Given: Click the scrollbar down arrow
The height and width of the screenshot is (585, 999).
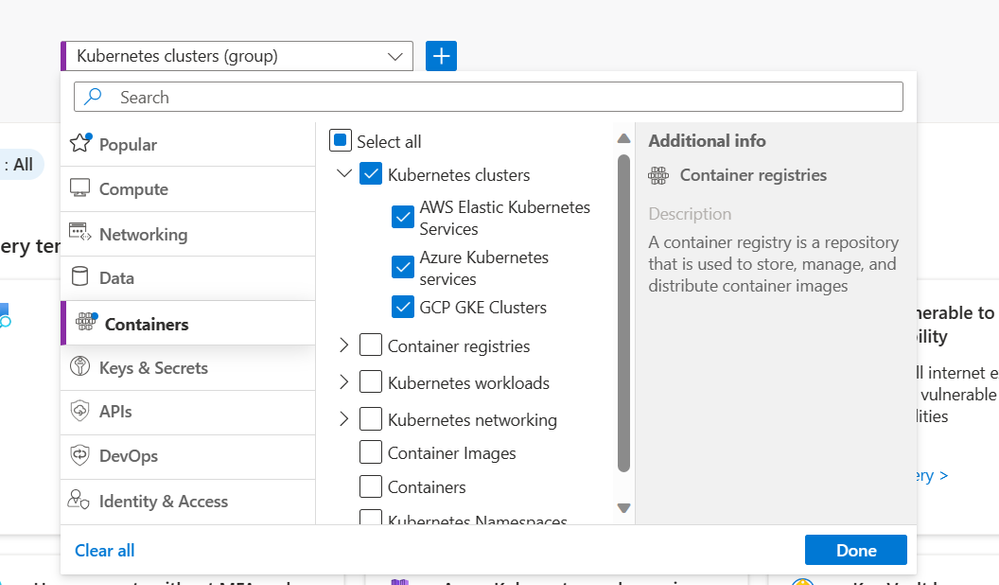Looking at the screenshot, I should coord(624,508).
